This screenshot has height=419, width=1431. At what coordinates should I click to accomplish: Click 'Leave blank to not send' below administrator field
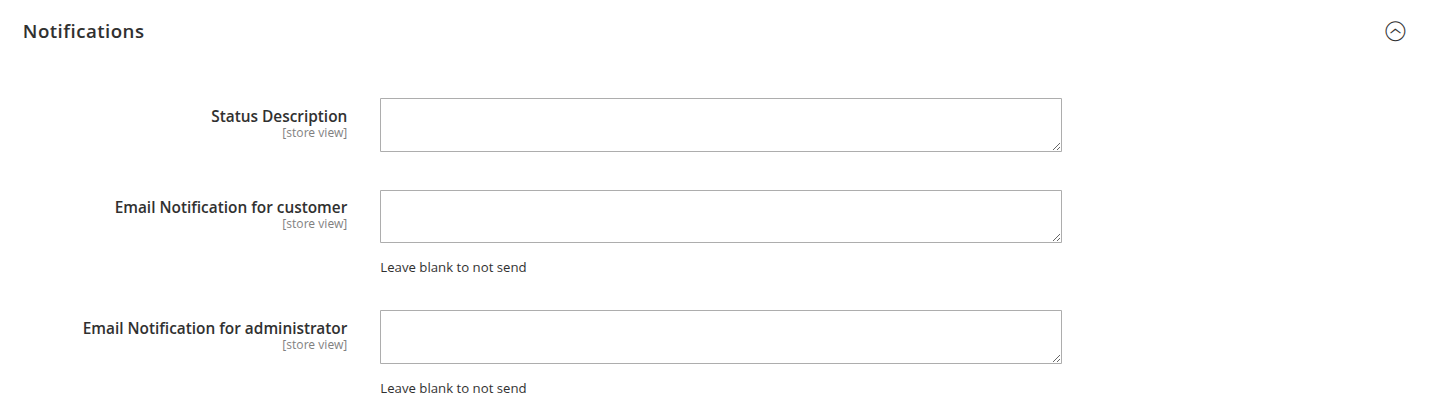[453, 388]
